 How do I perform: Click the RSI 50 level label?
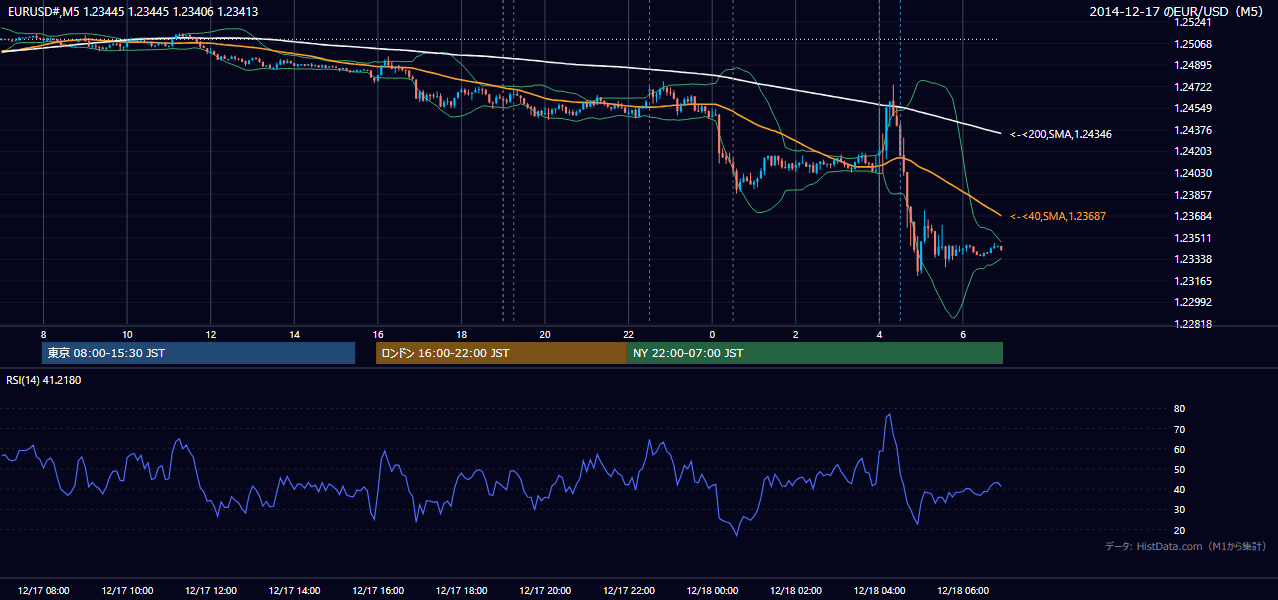[x=1179, y=469]
